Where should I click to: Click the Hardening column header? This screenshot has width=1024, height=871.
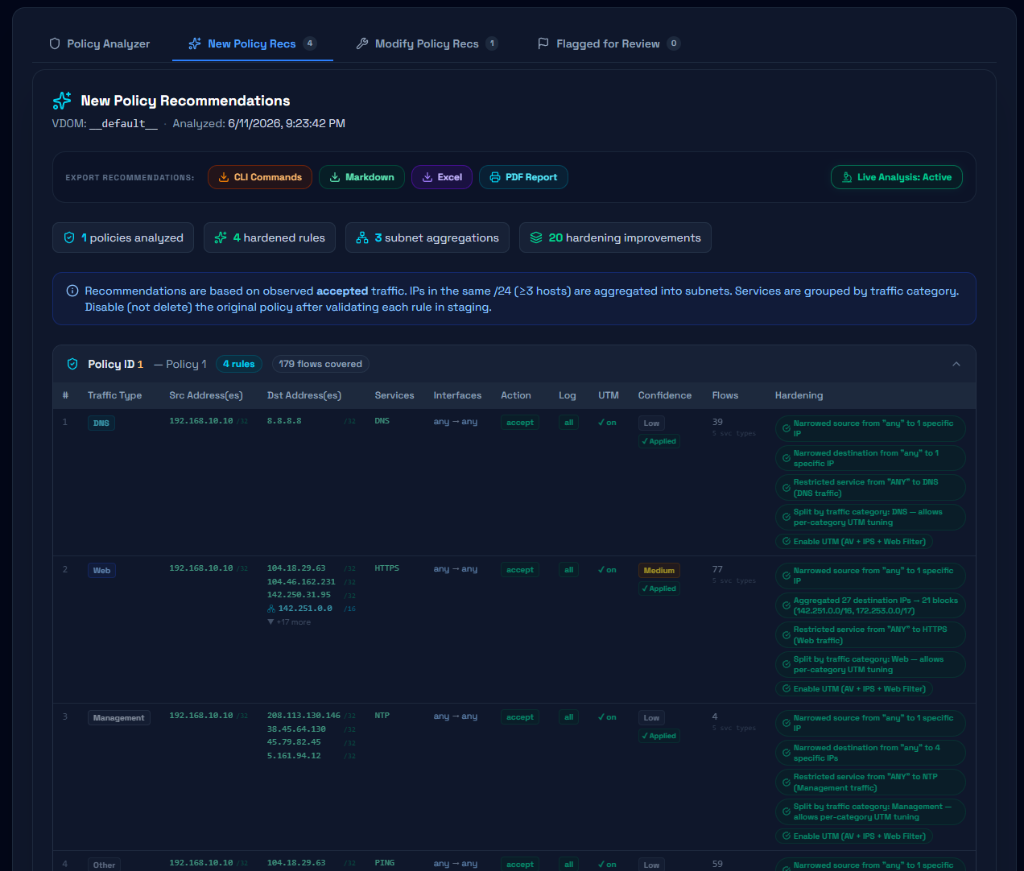[x=799, y=396]
